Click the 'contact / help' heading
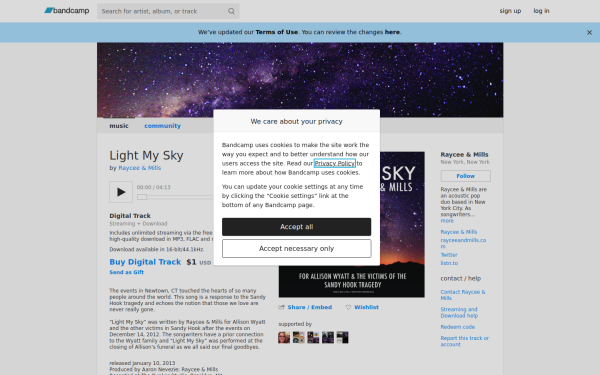 [x=461, y=279]
